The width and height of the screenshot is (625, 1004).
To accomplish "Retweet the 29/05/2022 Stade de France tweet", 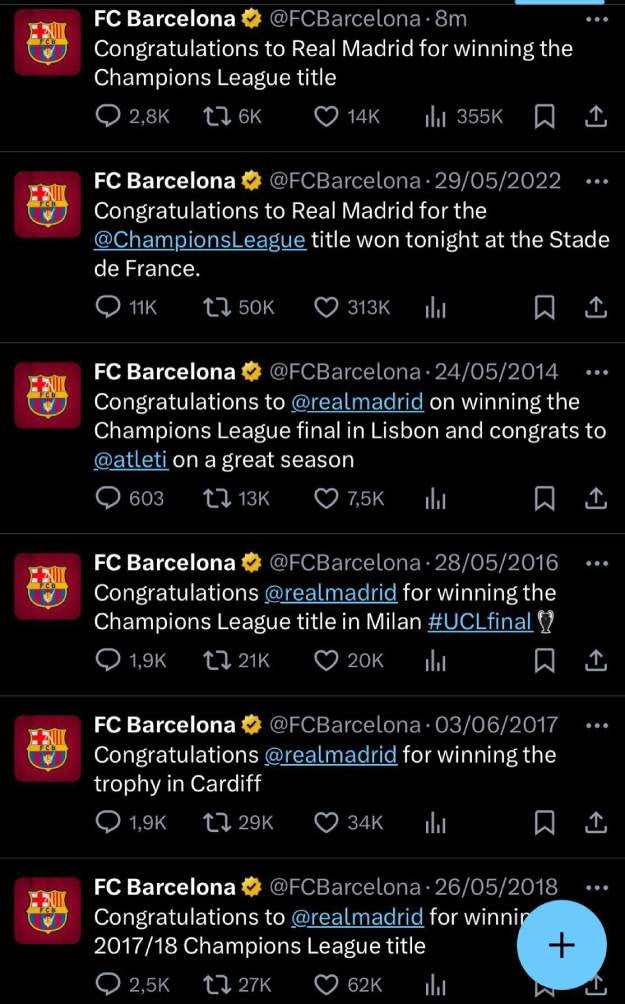I will click(x=217, y=308).
